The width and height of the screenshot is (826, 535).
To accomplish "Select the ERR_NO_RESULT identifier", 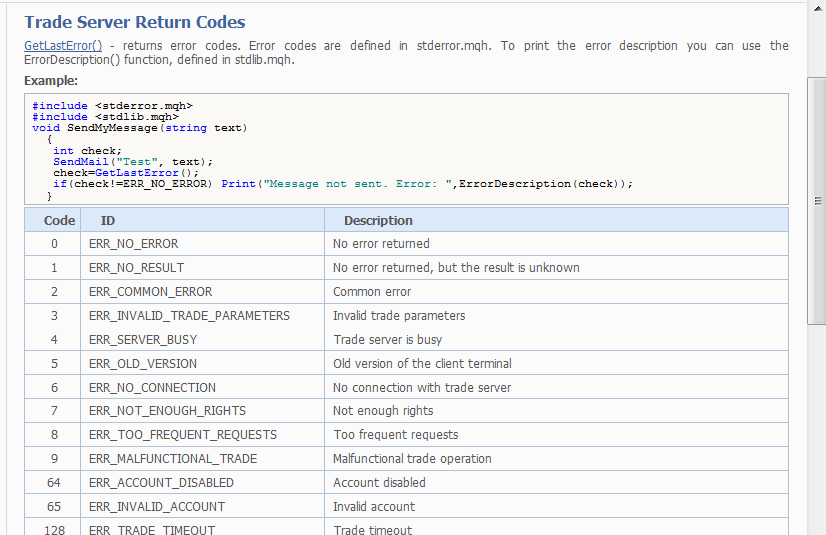I will coord(136,268).
